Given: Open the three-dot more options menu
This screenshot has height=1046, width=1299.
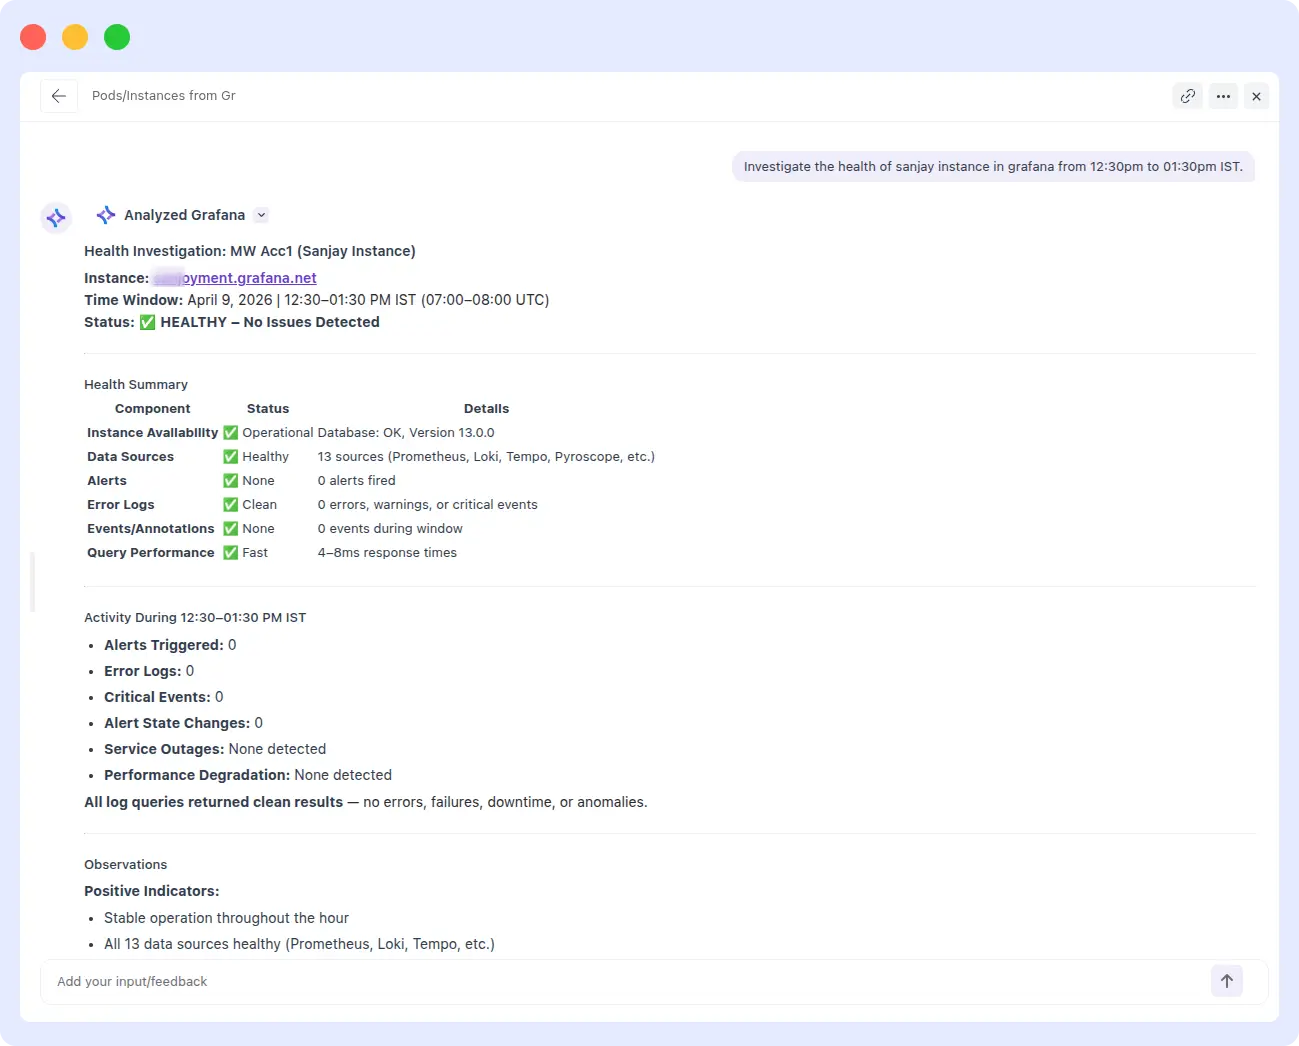Looking at the screenshot, I should point(1223,96).
